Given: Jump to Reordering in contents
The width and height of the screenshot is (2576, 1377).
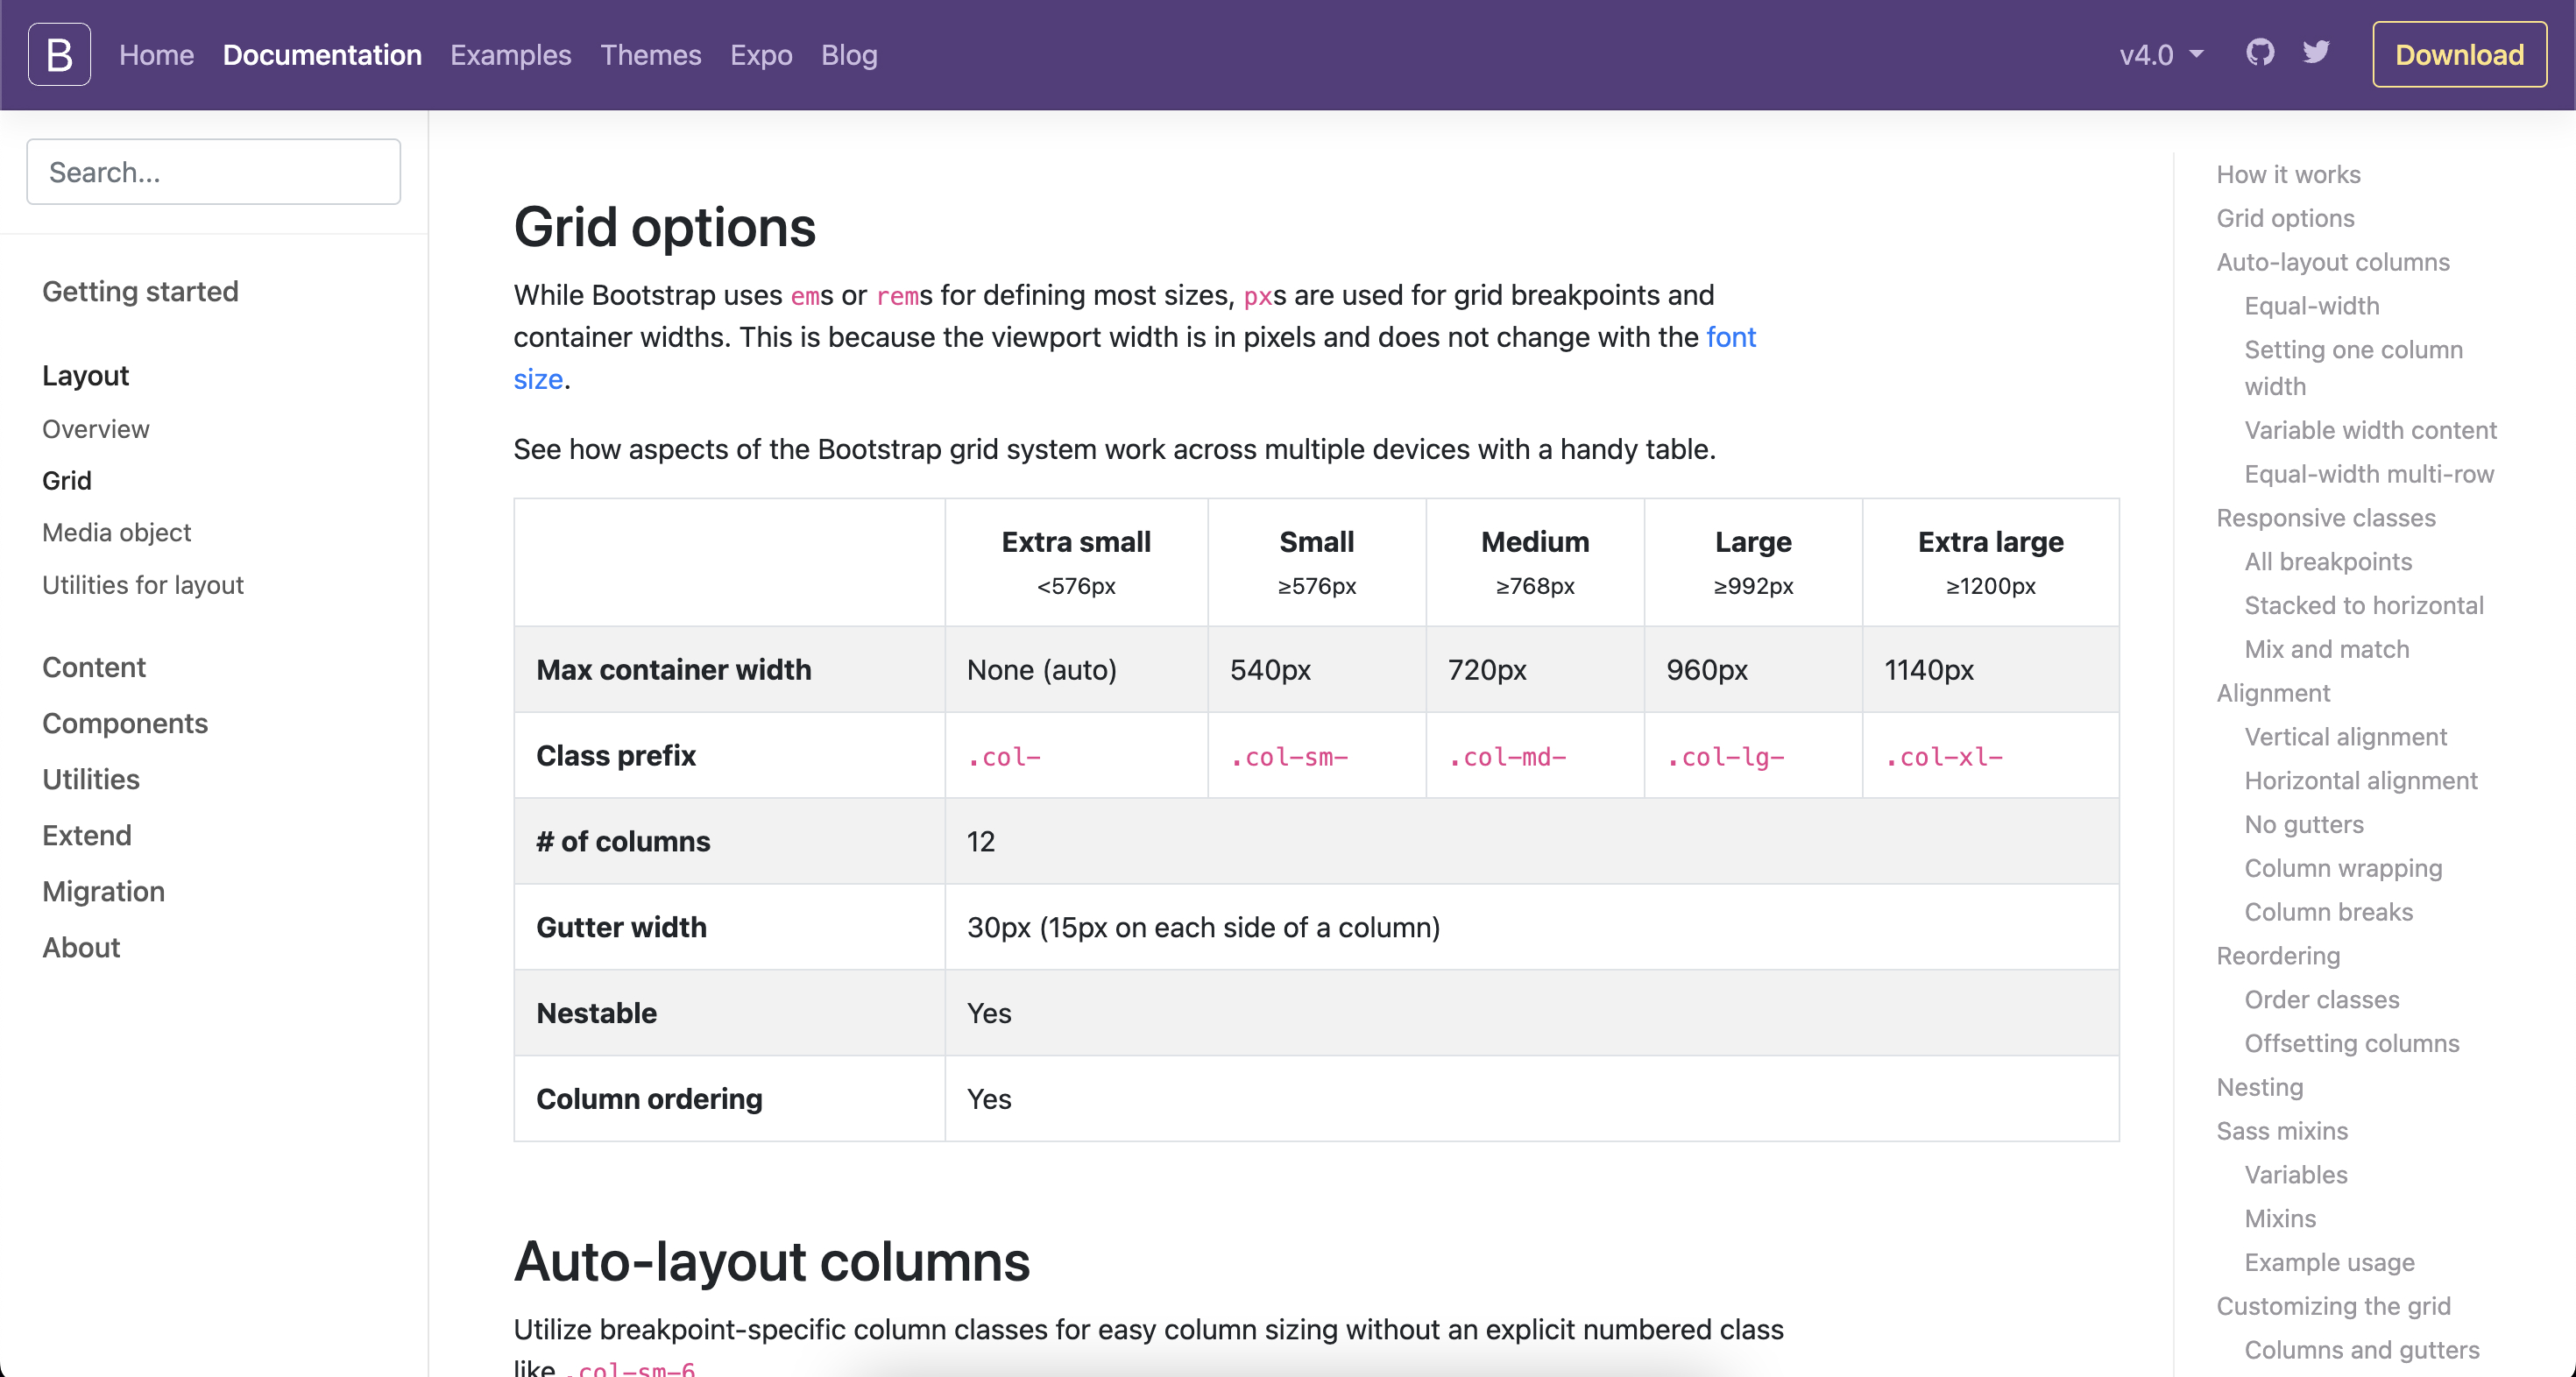Looking at the screenshot, I should point(2278,956).
